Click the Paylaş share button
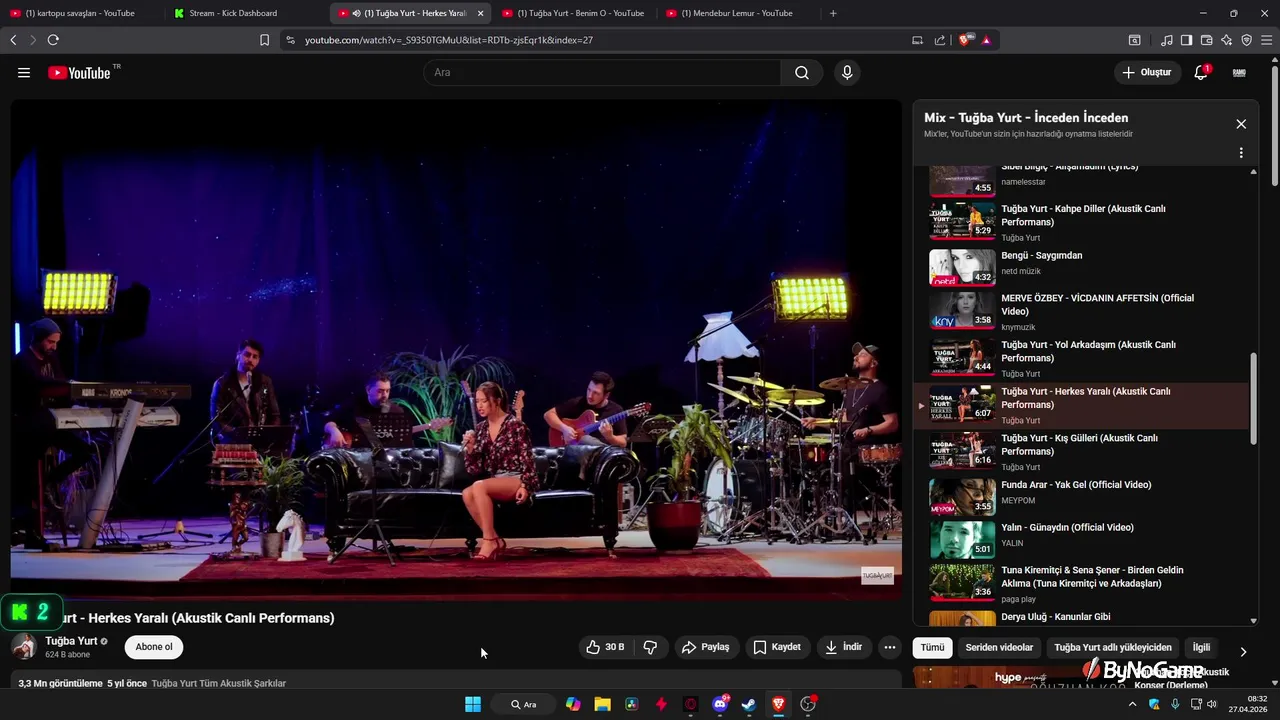Screen dimensions: 1280x720 point(706,647)
